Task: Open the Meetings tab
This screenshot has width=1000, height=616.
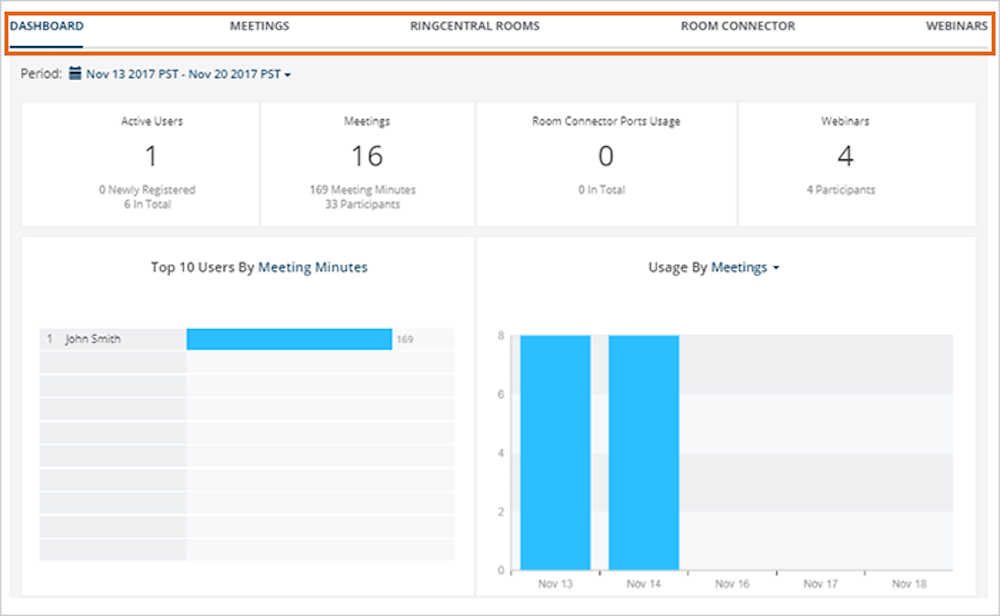Action: (x=259, y=26)
